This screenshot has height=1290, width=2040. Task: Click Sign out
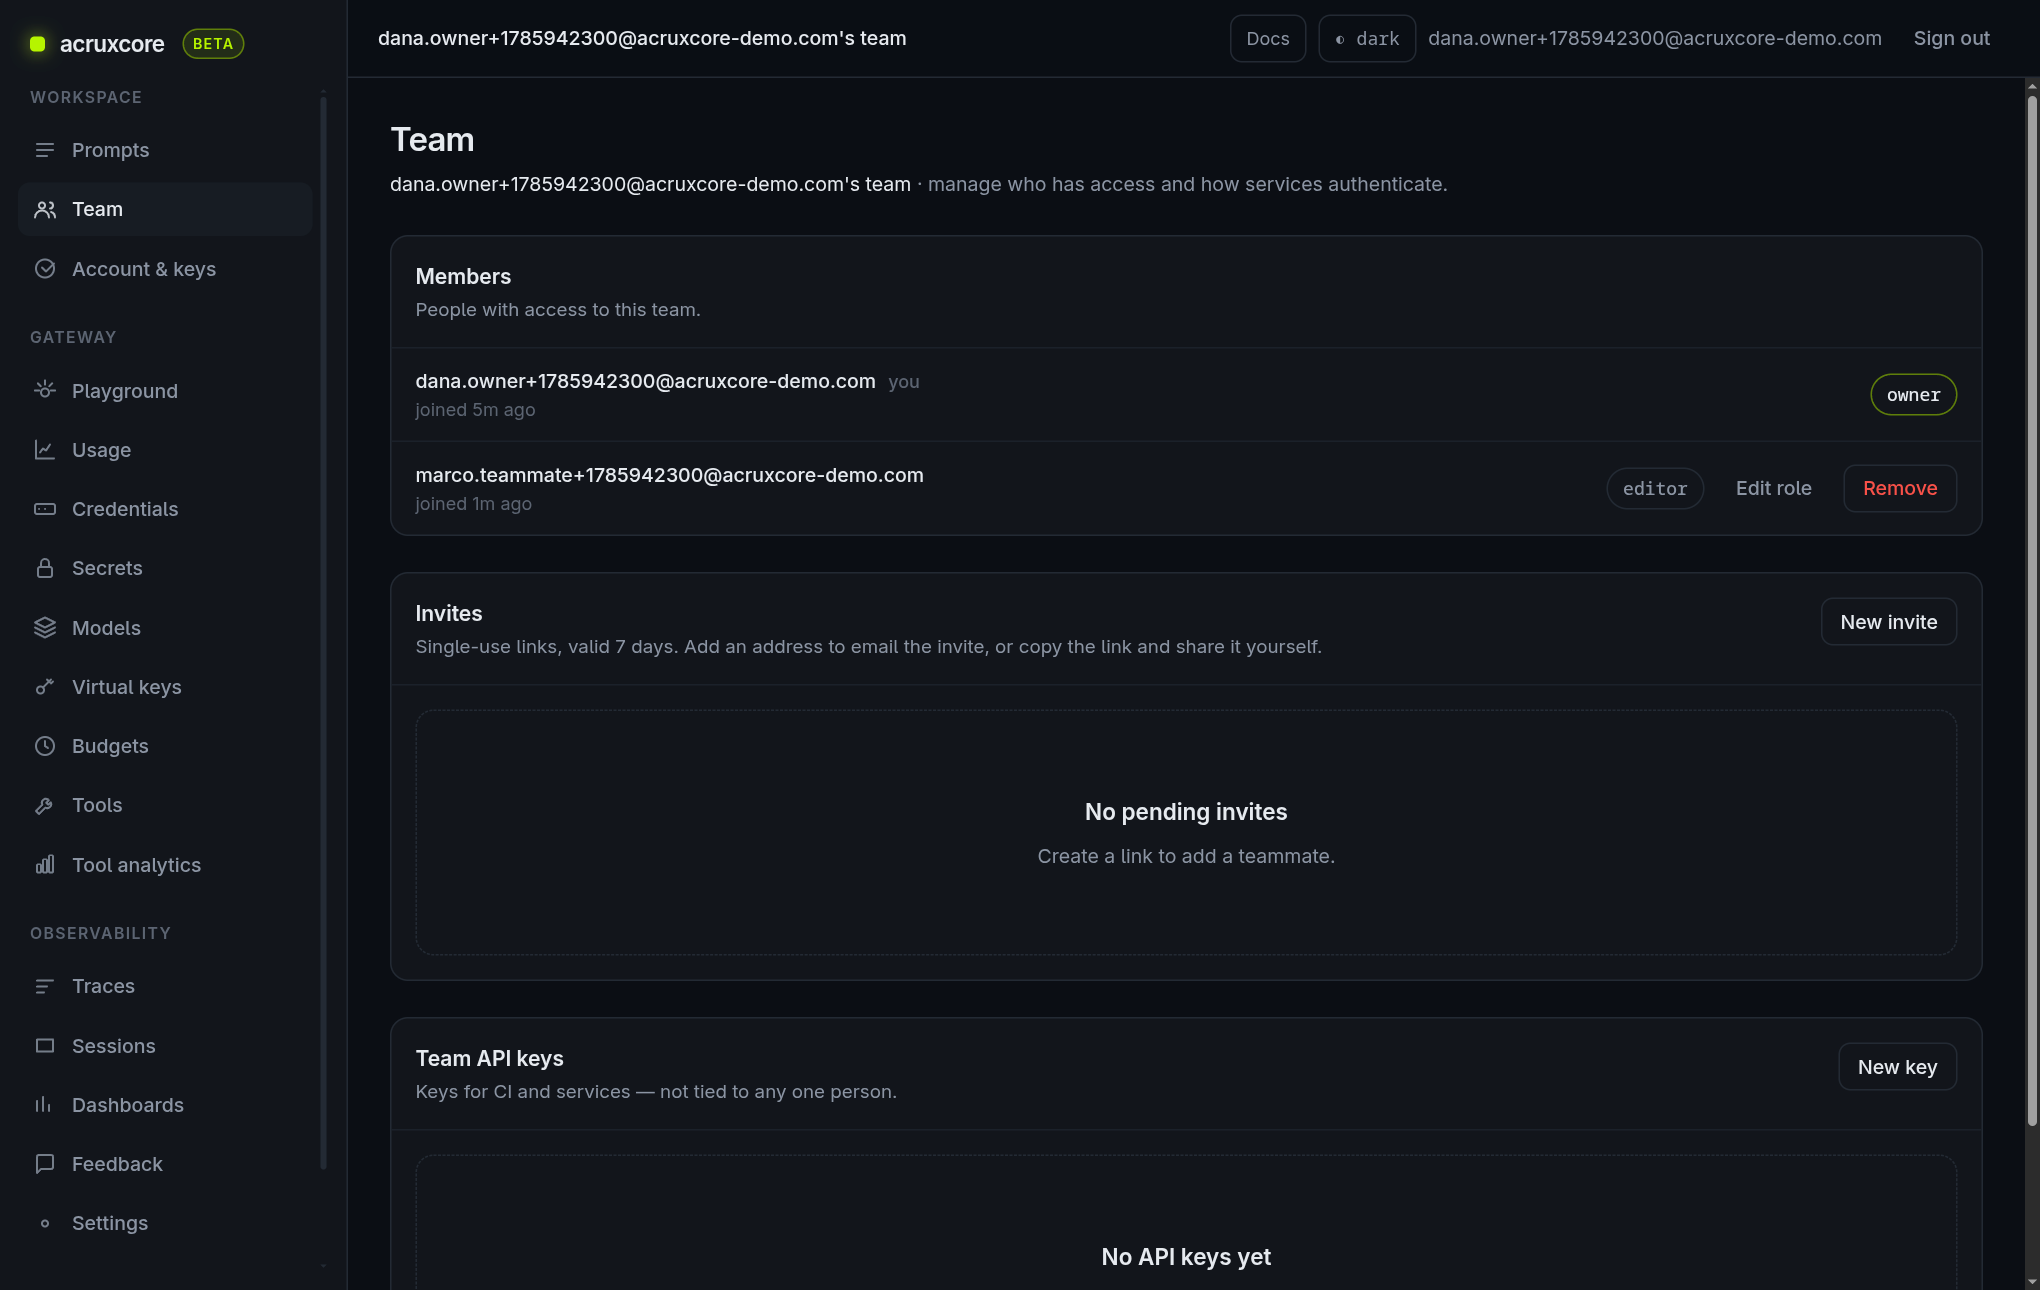(1951, 39)
